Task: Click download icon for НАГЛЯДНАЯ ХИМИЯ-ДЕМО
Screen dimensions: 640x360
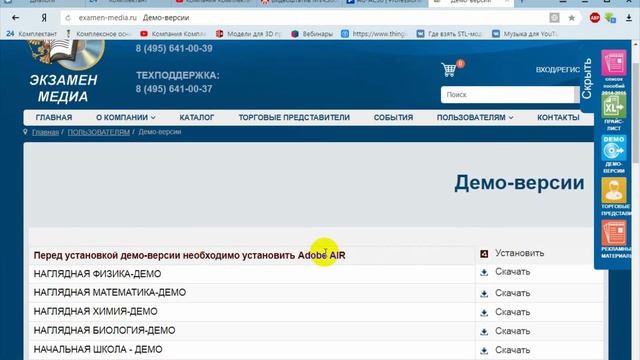Action: (484, 313)
